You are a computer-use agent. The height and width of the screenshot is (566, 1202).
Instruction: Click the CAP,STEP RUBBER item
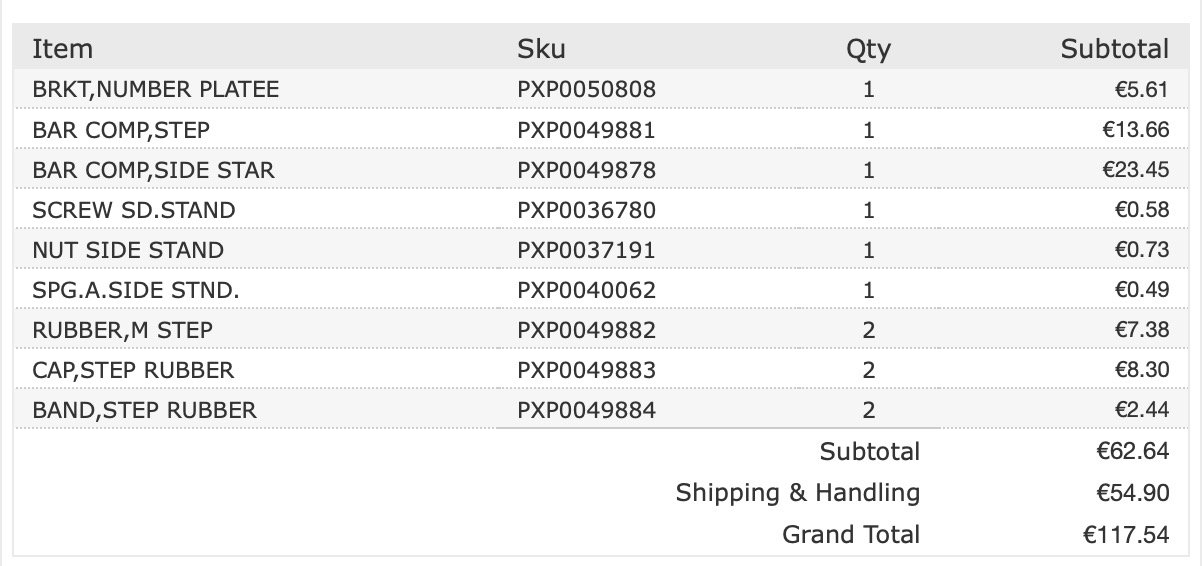(133, 370)
